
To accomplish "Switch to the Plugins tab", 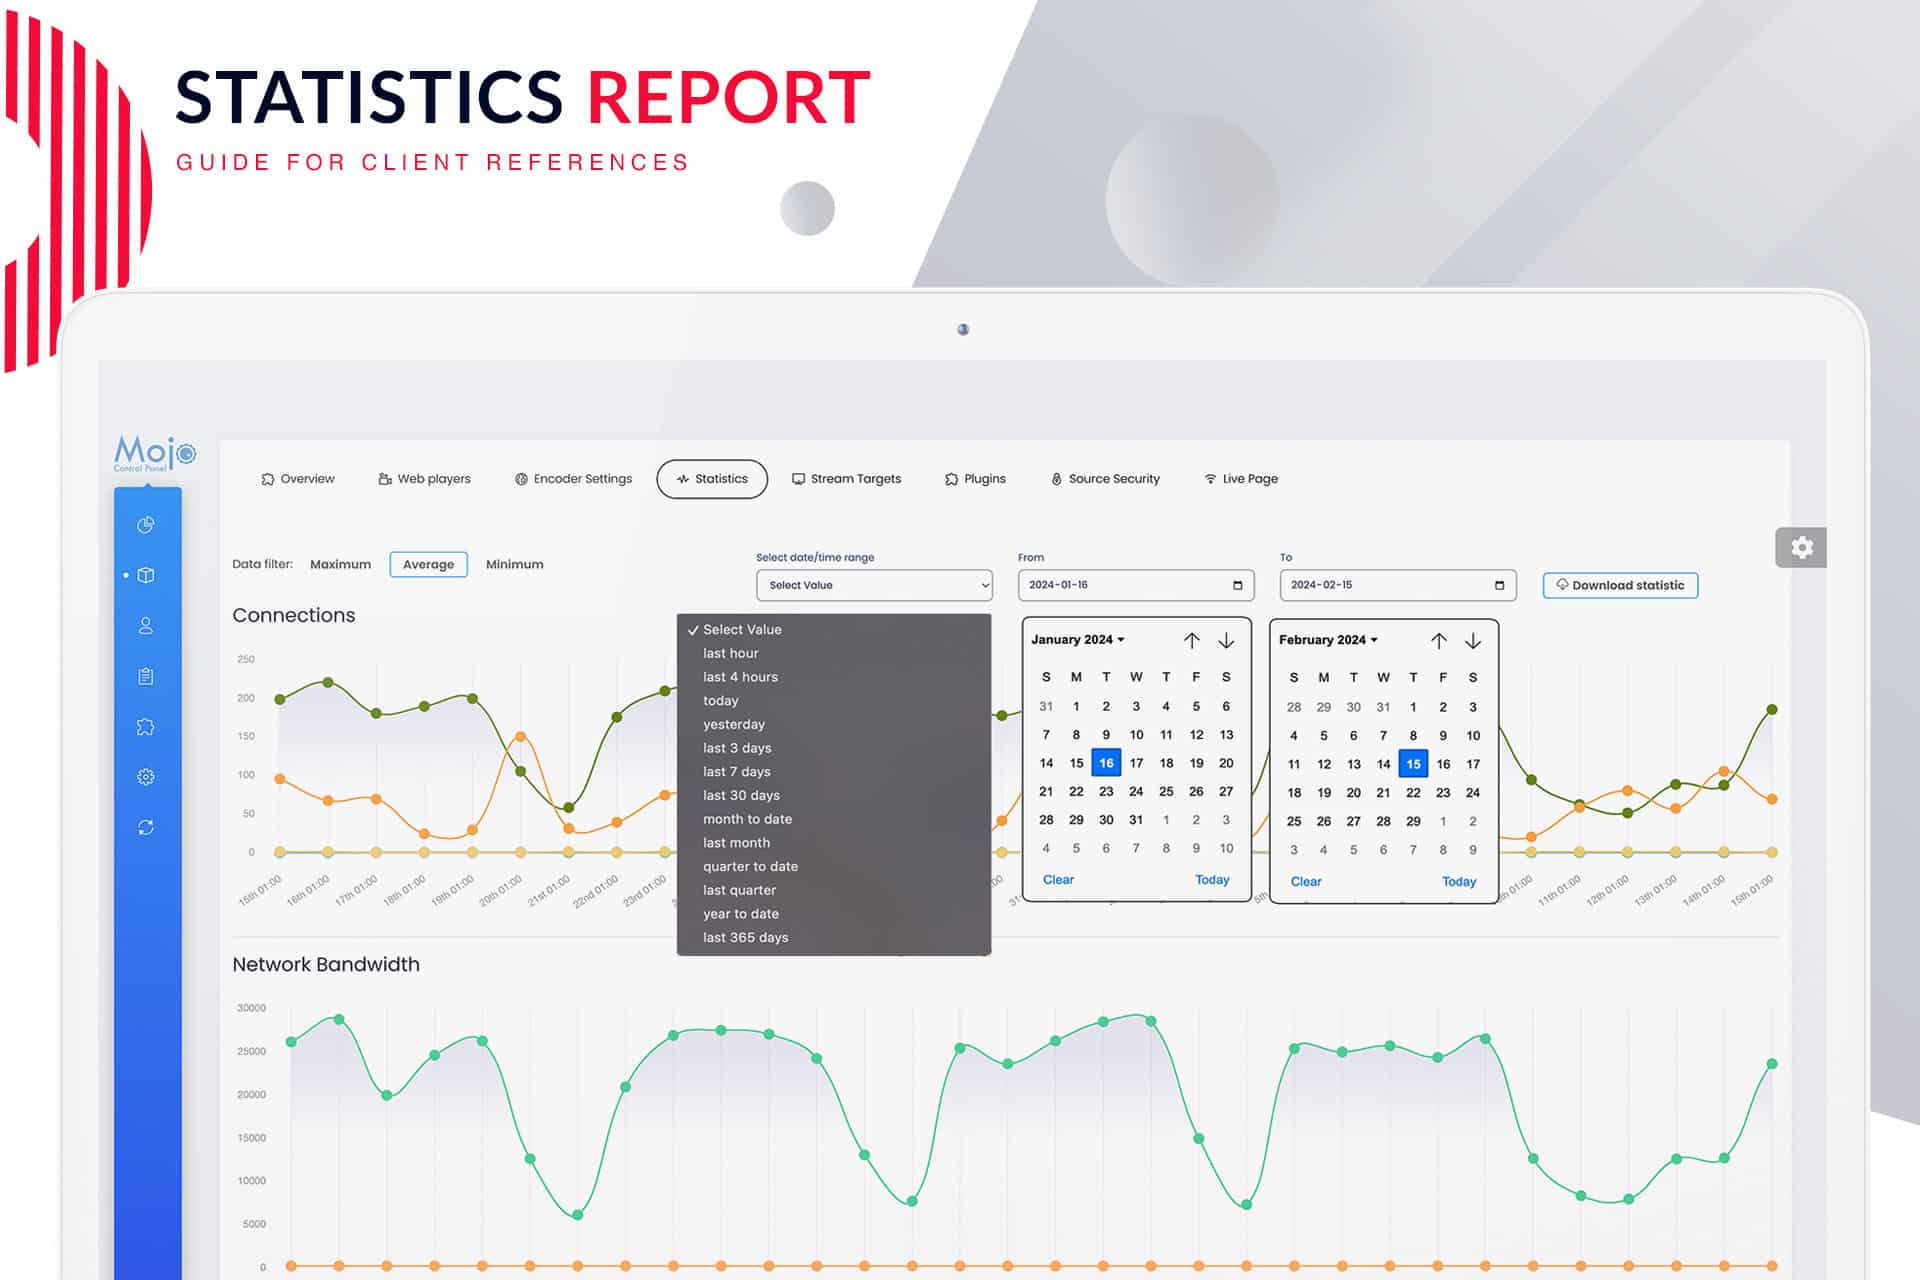I will tap(975, 479).
